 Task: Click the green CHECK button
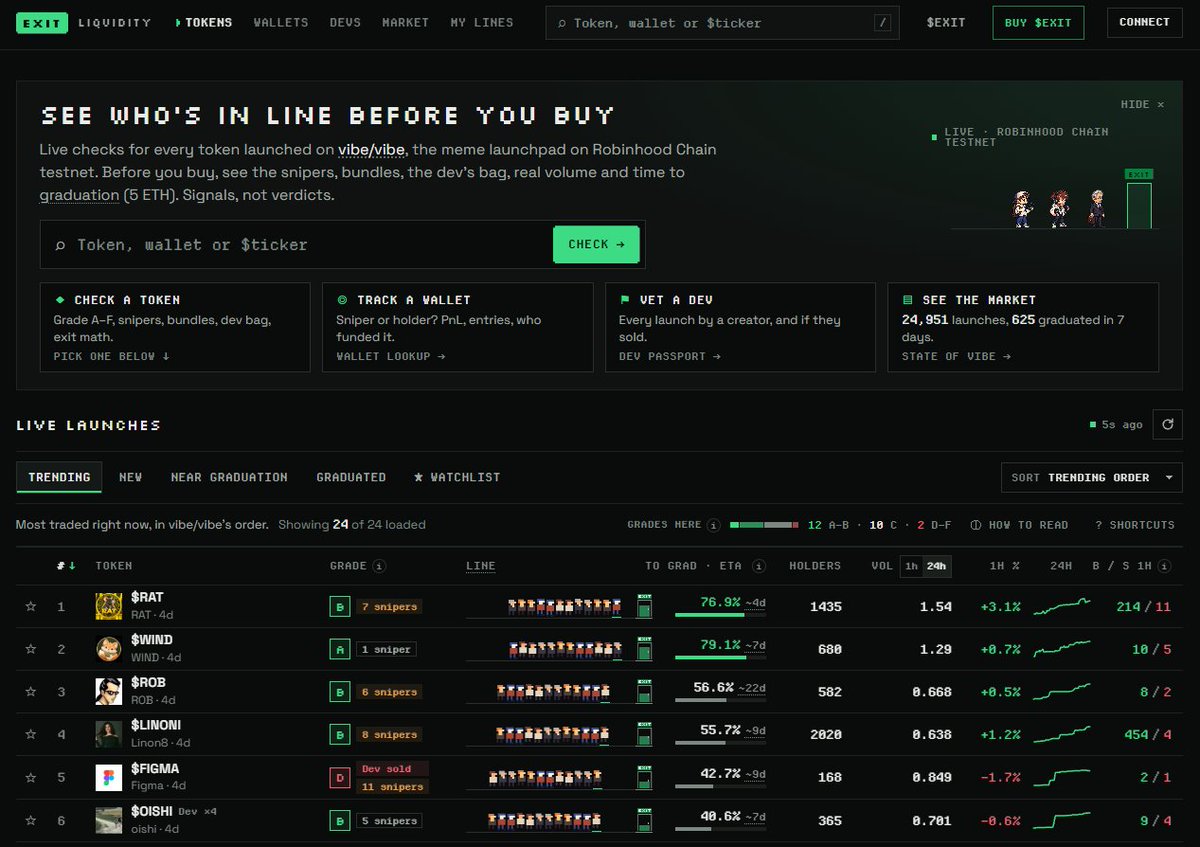click(596, 244)
